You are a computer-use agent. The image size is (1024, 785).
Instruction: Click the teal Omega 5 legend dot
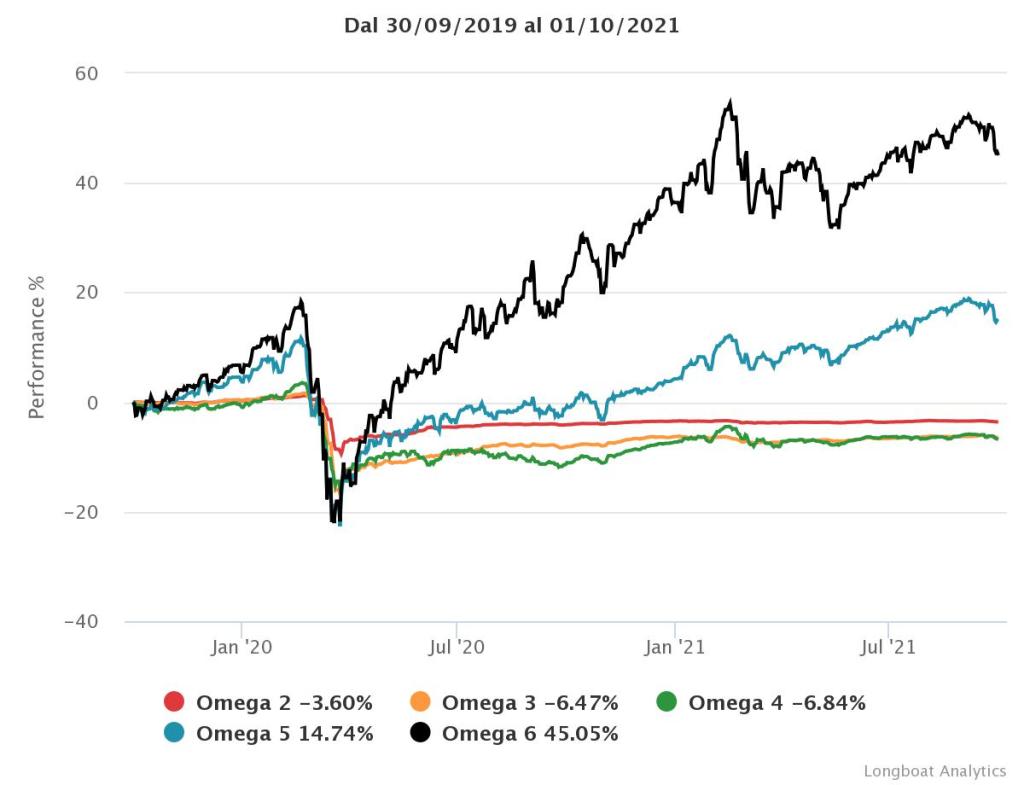pos(173,733)
